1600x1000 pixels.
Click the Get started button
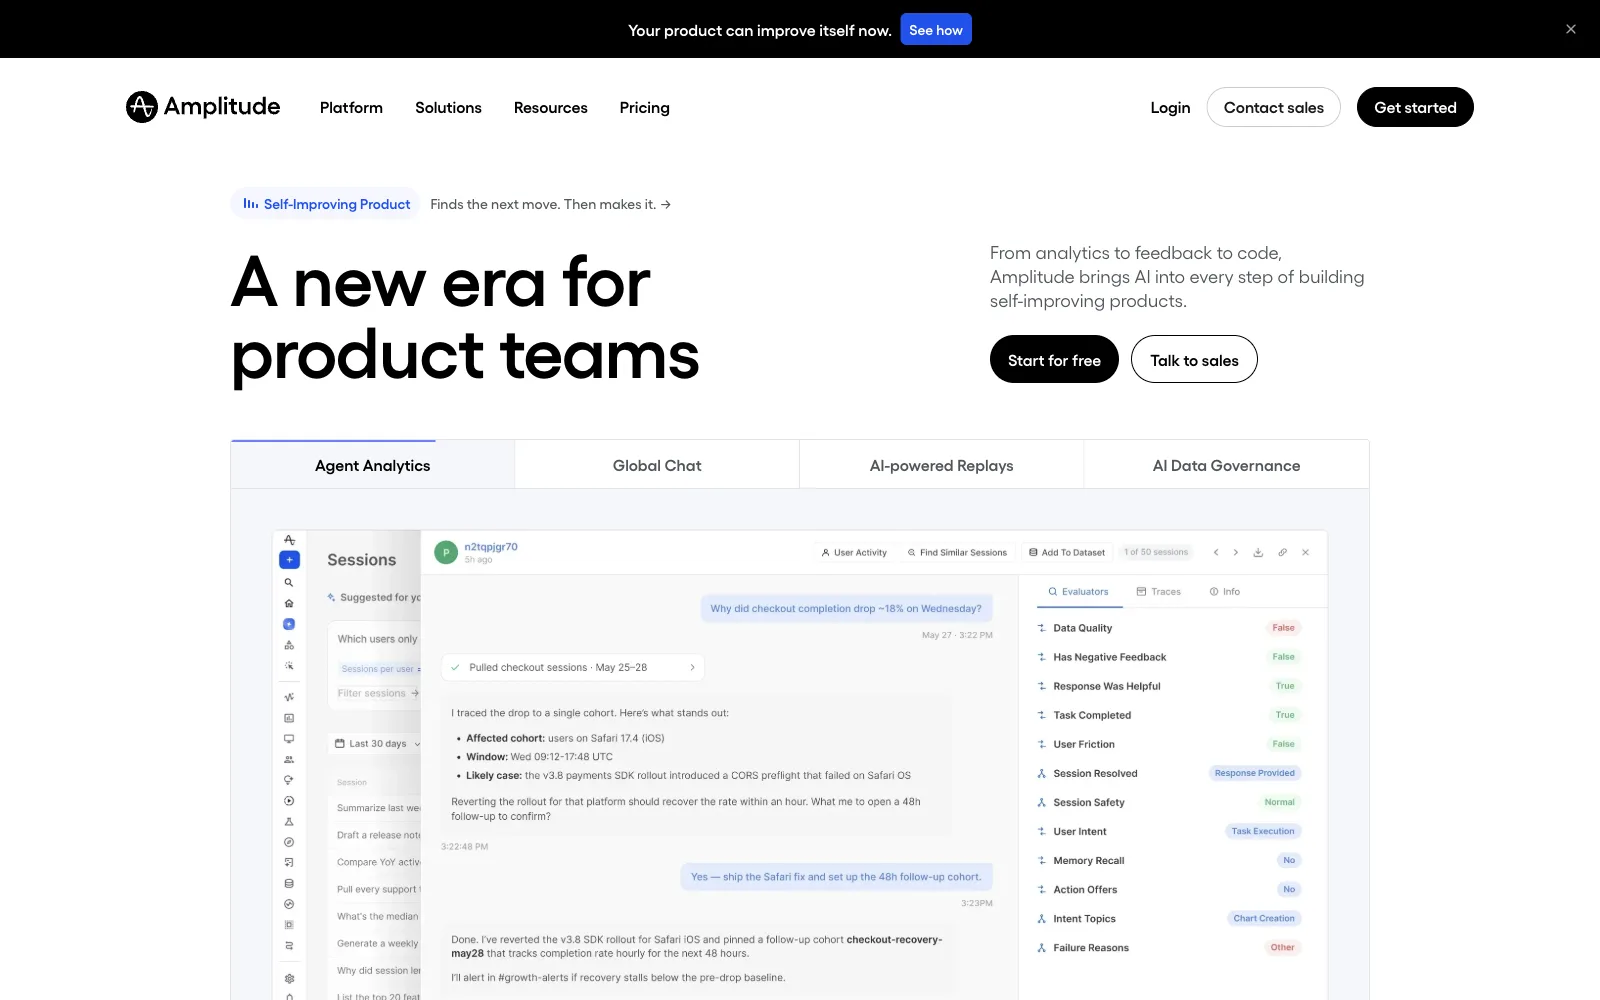pos(1415,107)
